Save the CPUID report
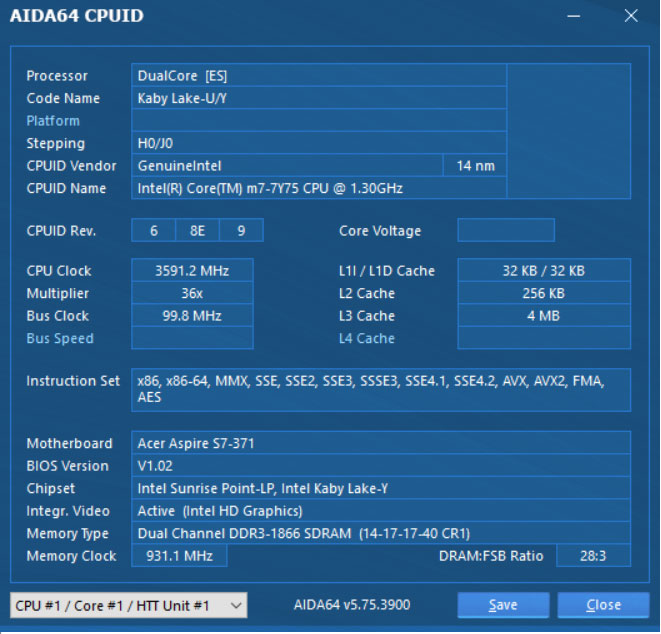The height and width of the screenshot is (634, 661). tap(503, 605)
